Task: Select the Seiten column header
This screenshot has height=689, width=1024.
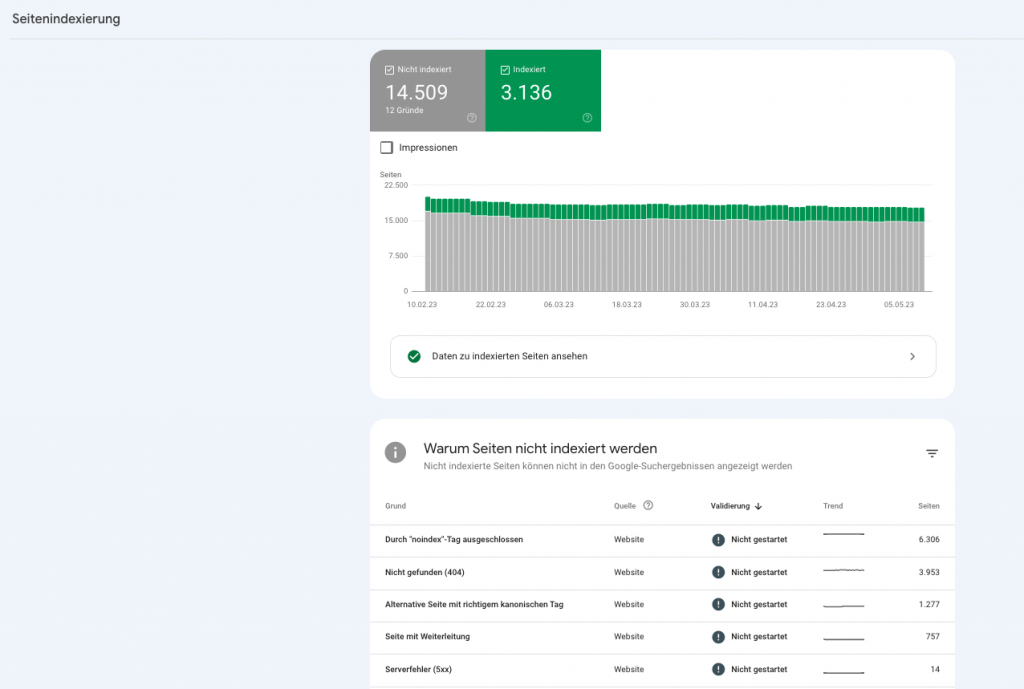Action: pyautogui.click(x=928, y=506)
